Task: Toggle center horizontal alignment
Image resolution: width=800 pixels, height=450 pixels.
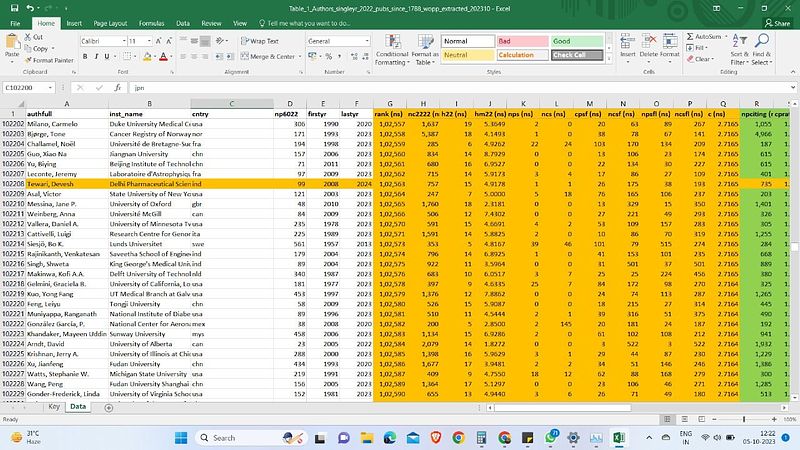Action: pyautogui.click(x=194, y=56)
